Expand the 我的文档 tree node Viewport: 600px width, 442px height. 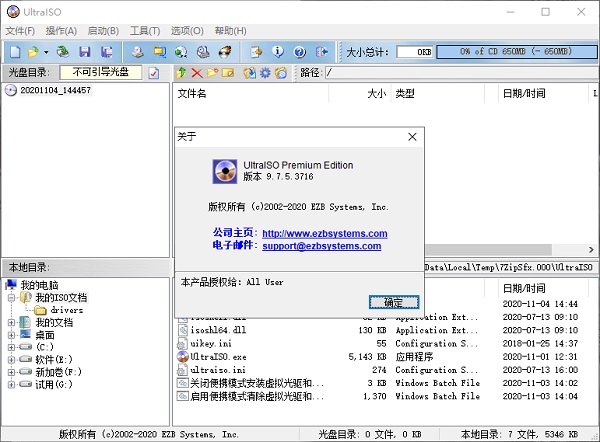point(11,323)
